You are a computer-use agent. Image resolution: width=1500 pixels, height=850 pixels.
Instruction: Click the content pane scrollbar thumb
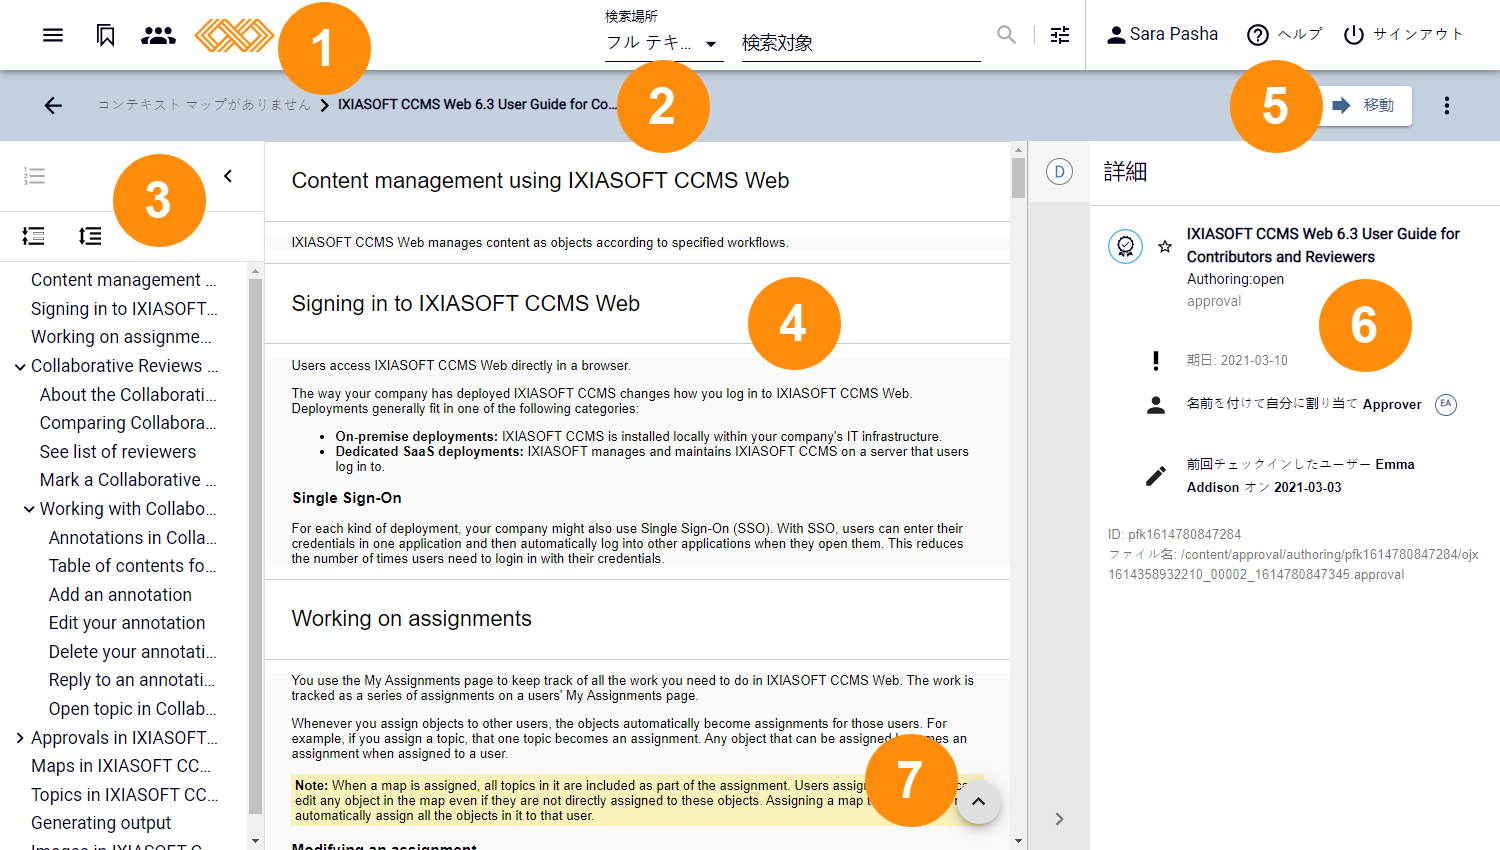coord(1018,178)
